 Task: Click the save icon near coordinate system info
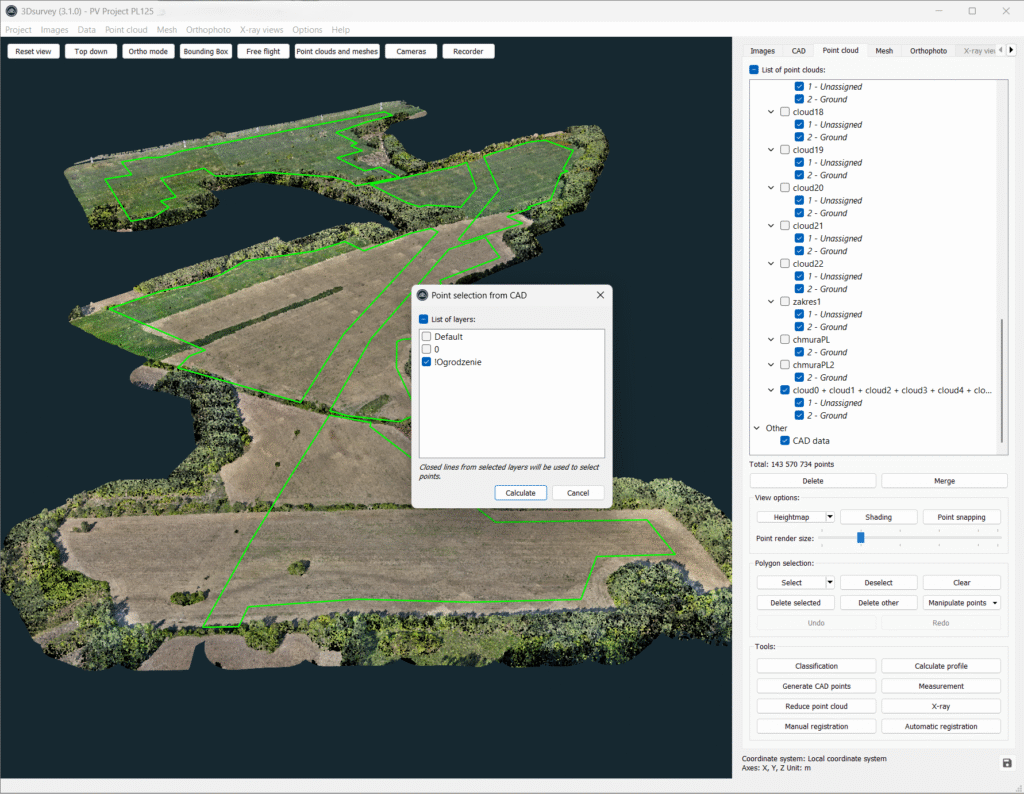[x=1006, y=763]
